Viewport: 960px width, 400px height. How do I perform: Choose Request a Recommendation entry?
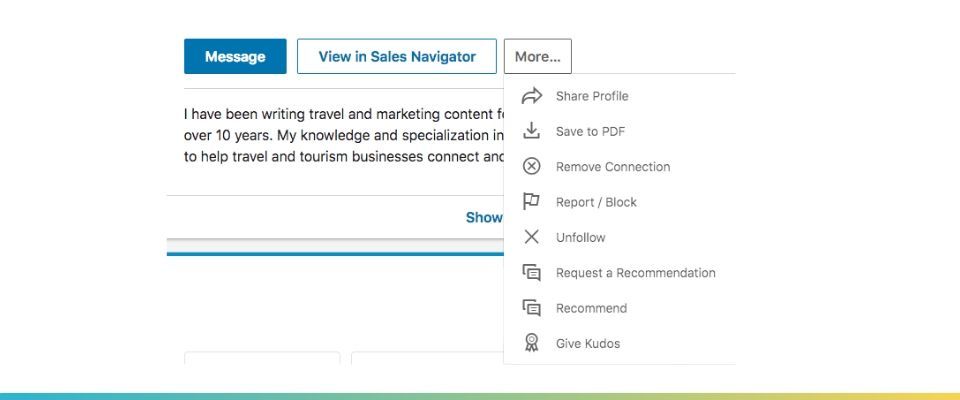click(620, 273)
